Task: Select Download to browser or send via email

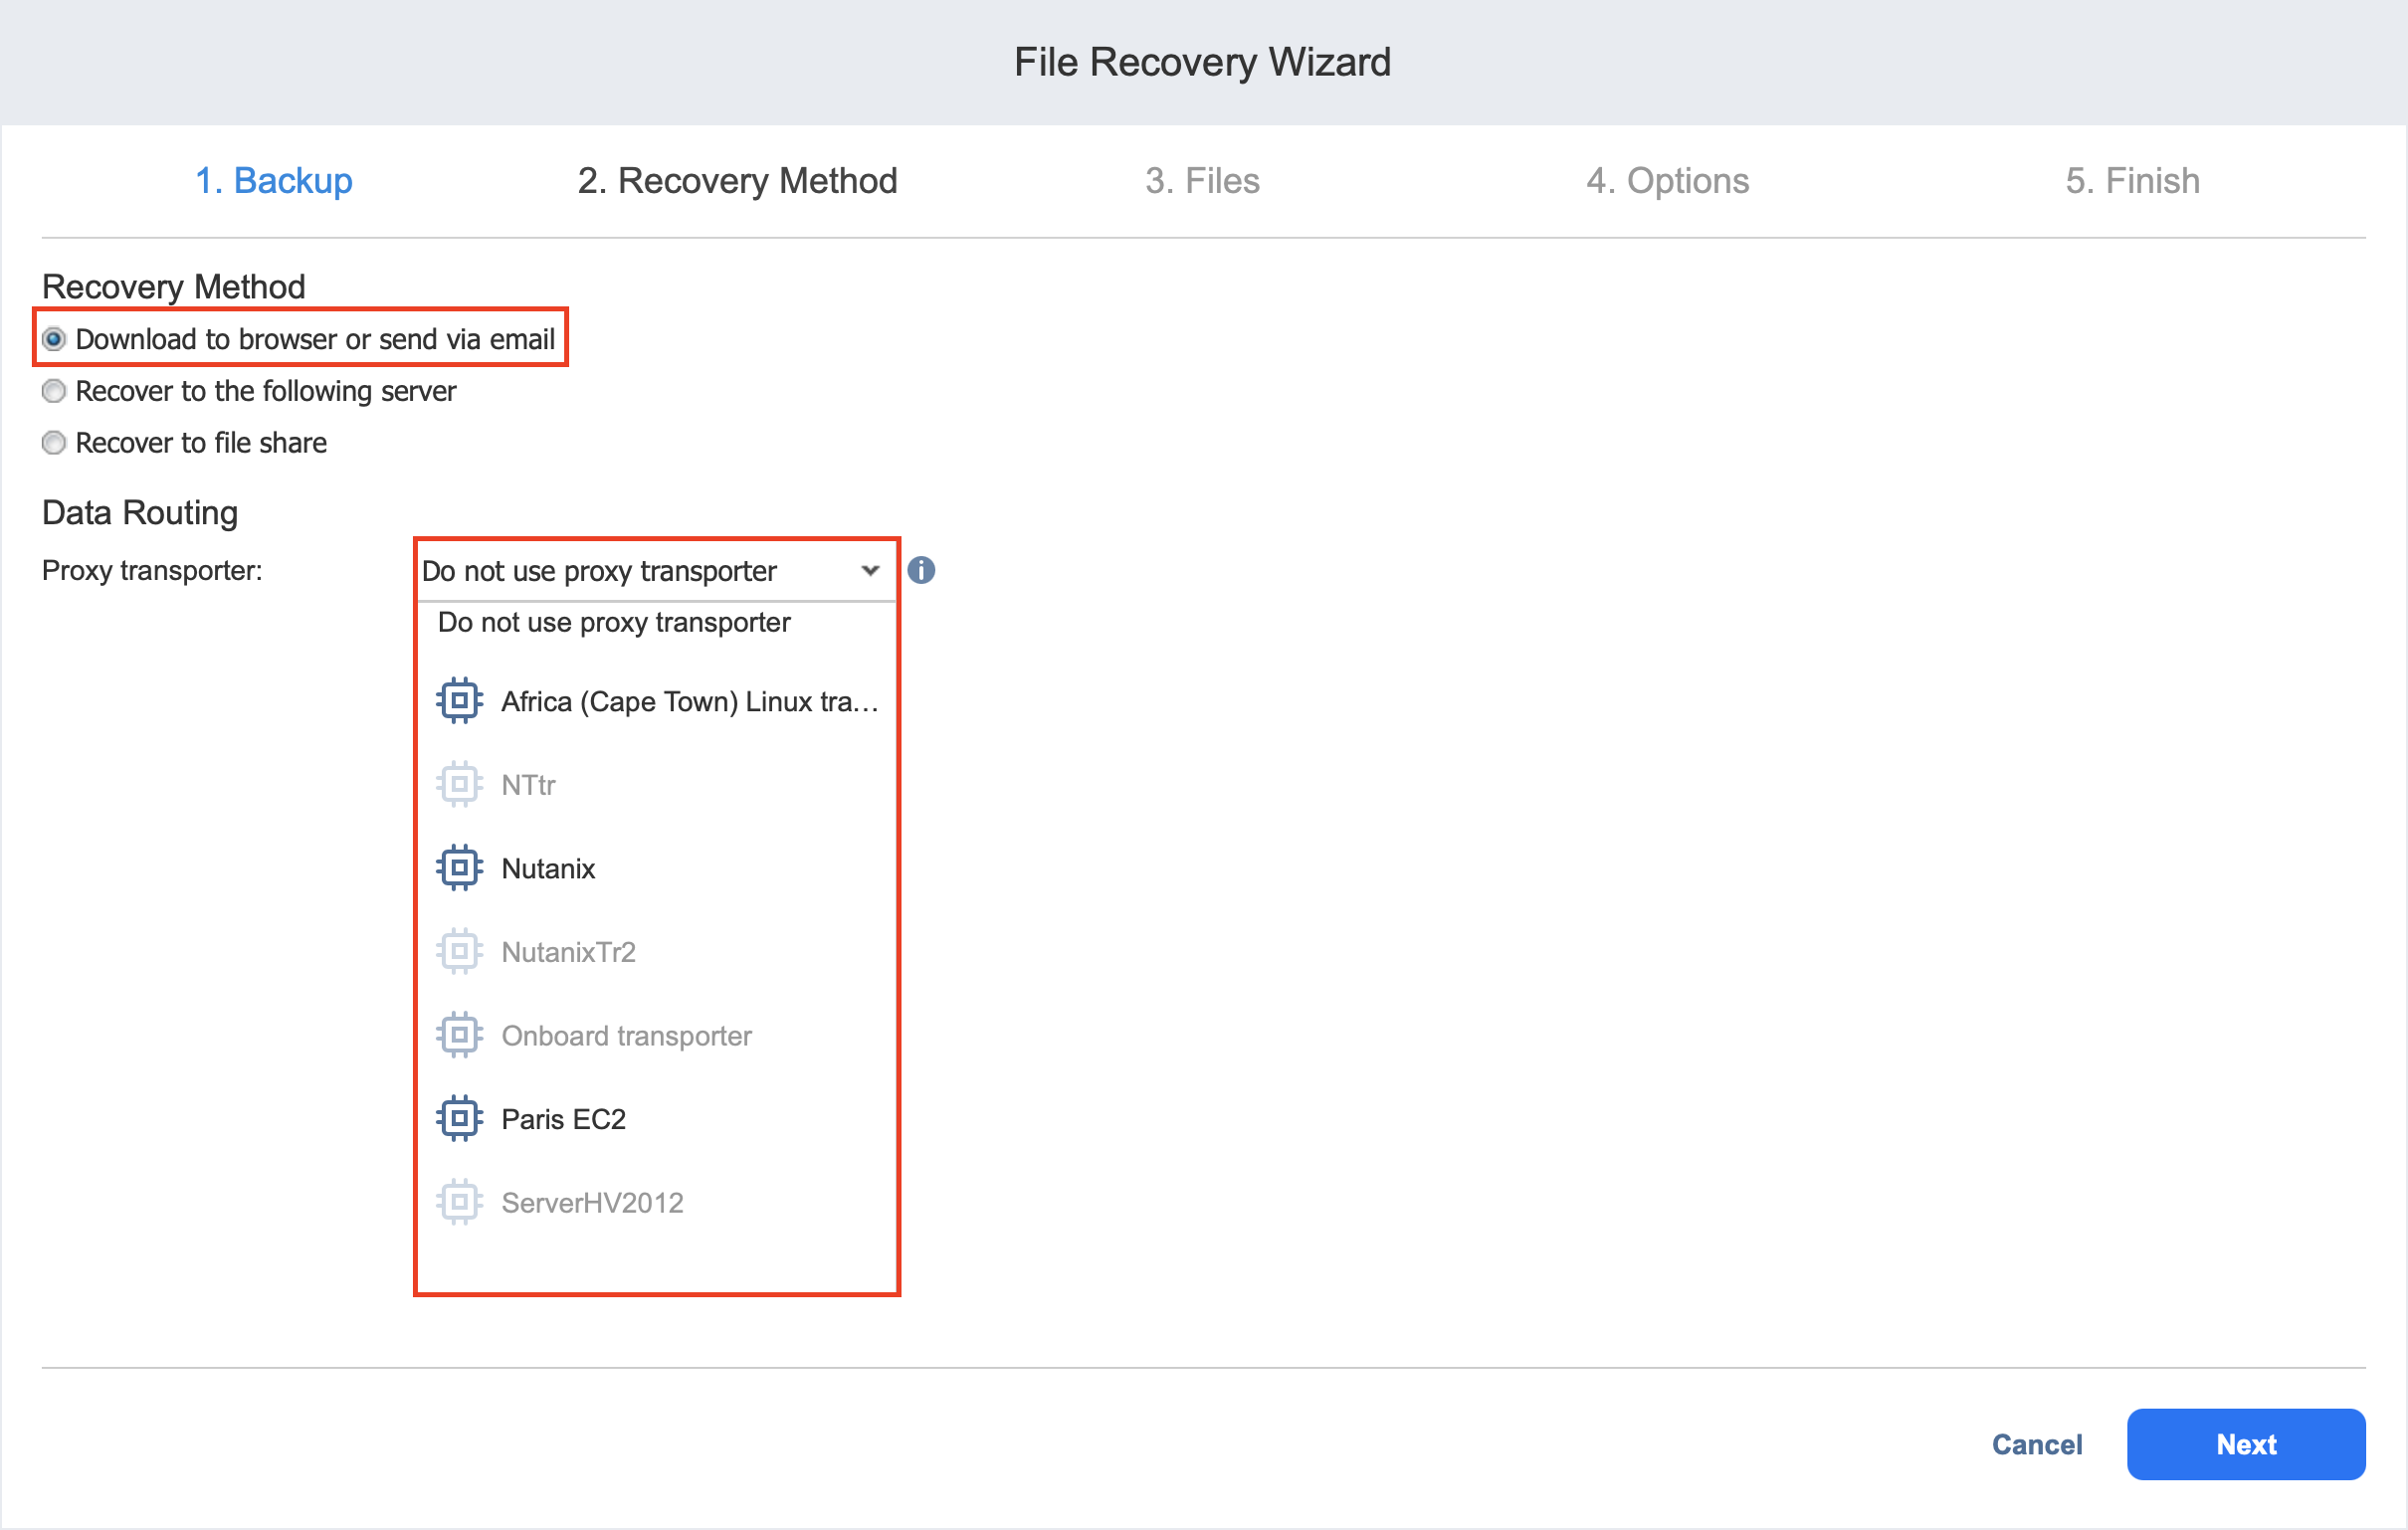Action: click(54, 339)
